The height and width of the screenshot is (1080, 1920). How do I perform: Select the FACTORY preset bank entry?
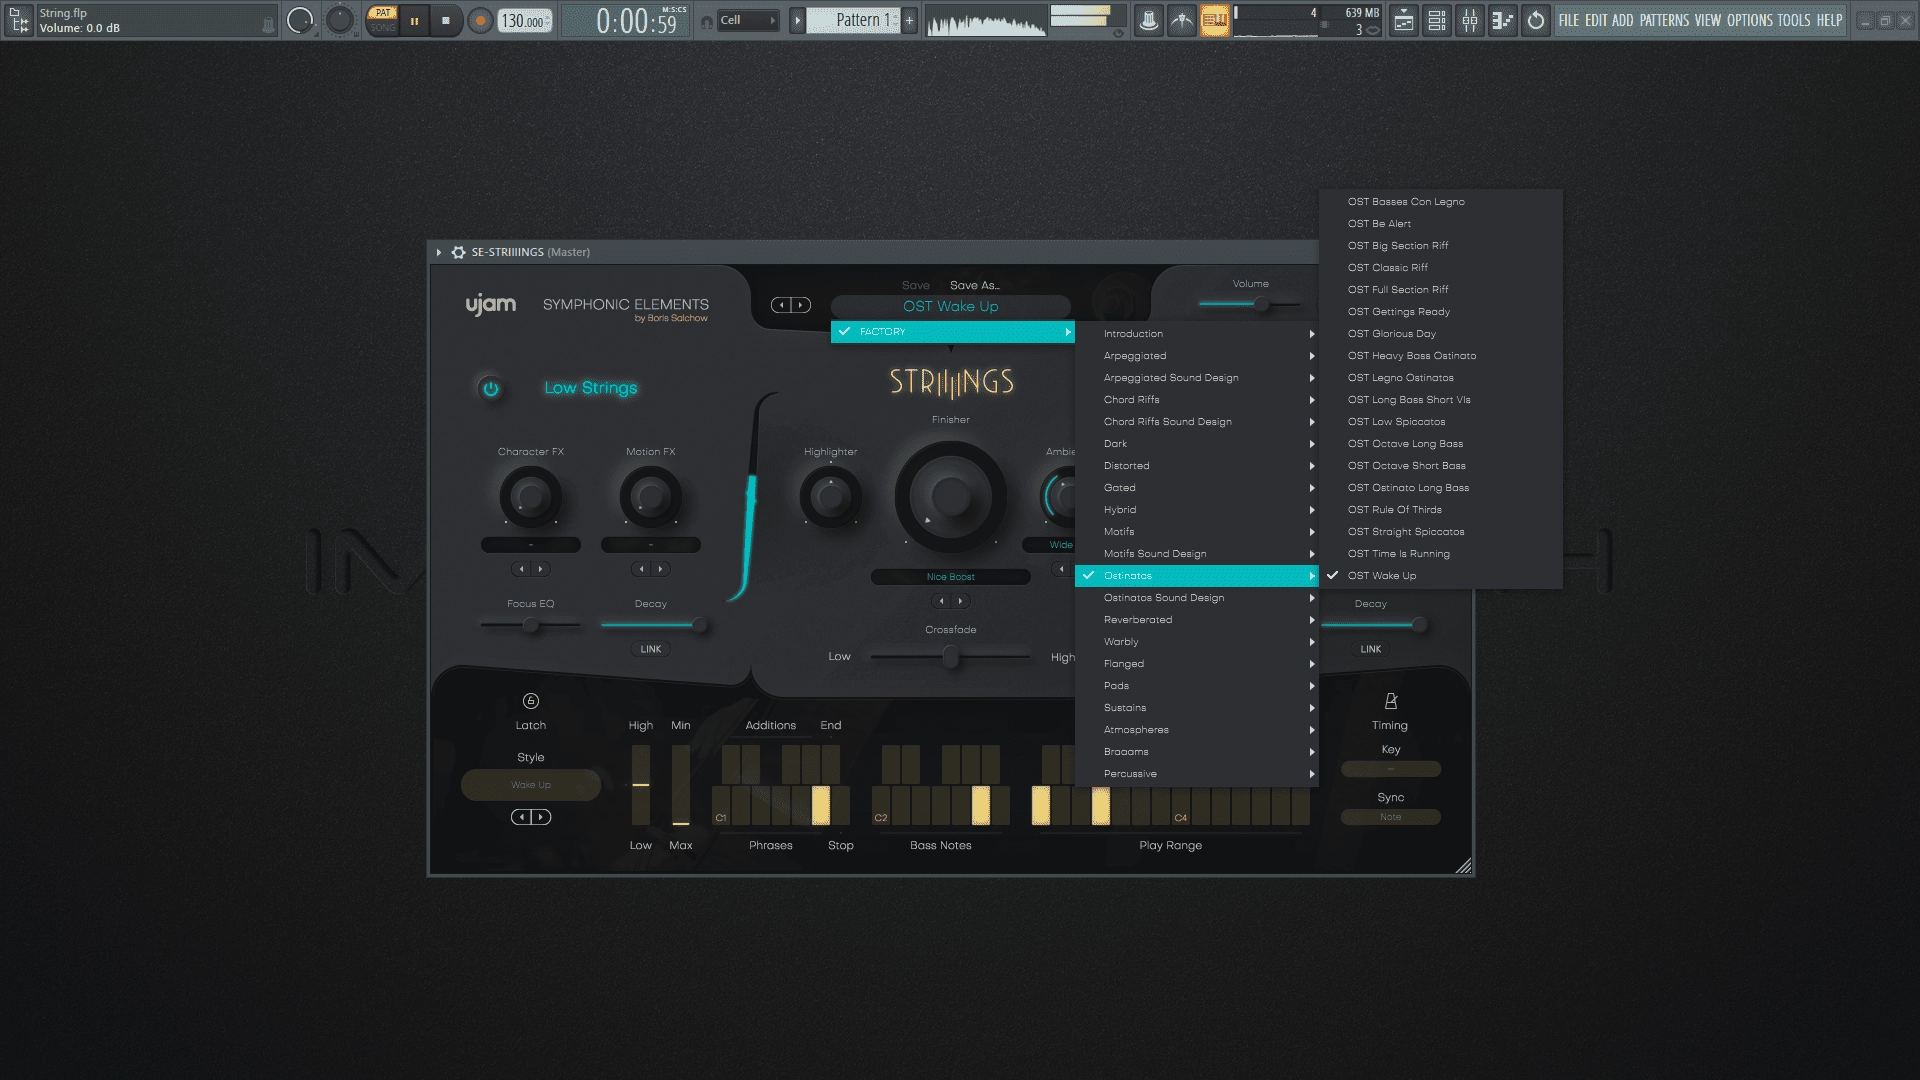coord(953,332)
